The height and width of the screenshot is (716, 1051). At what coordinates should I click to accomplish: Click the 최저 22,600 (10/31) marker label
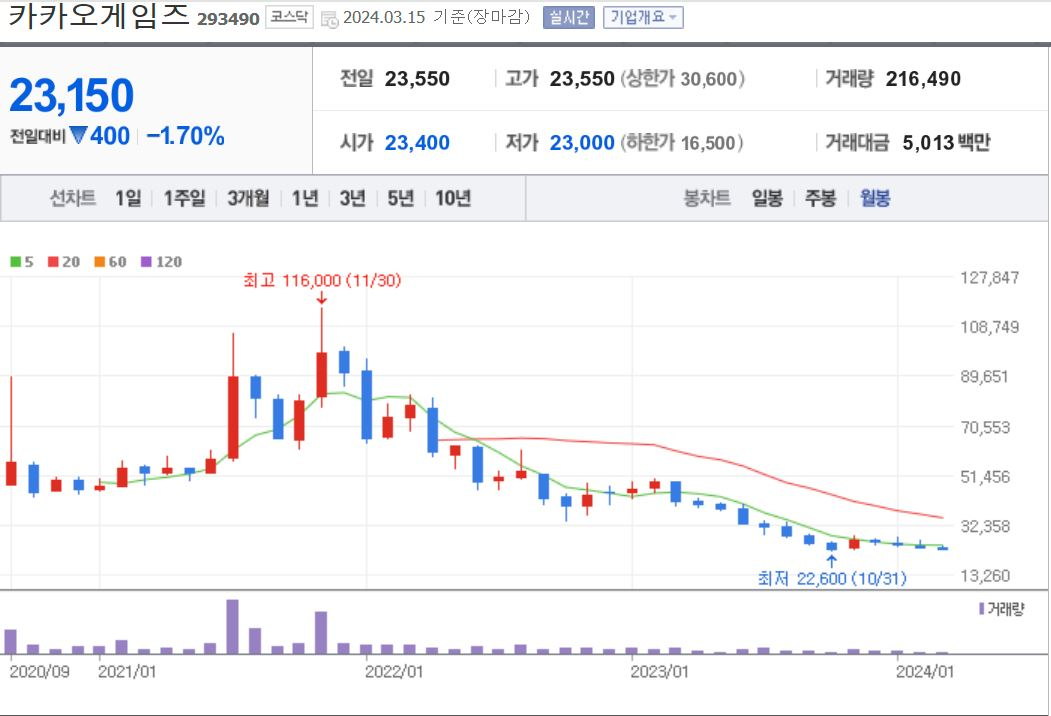tap(832, 578)
